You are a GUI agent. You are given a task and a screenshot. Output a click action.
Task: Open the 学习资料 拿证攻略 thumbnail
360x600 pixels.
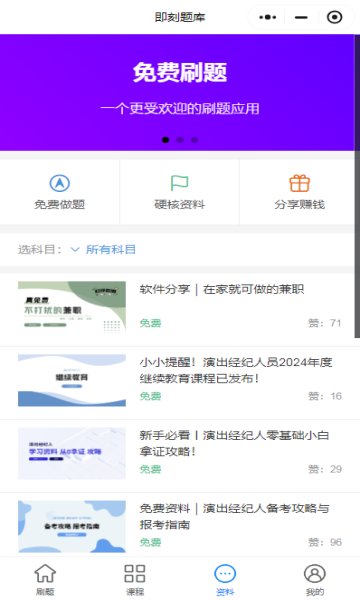pyautogui.click(x=72, y=453)
